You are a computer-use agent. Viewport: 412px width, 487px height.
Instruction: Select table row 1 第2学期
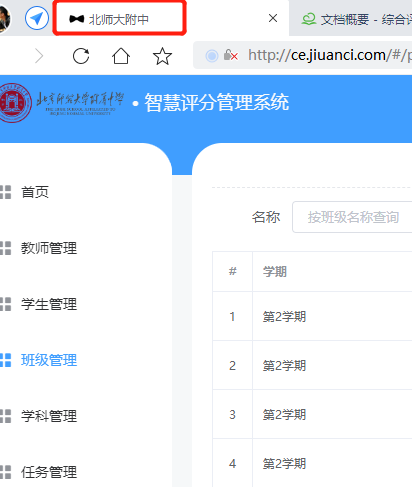(x=312, y=316)
